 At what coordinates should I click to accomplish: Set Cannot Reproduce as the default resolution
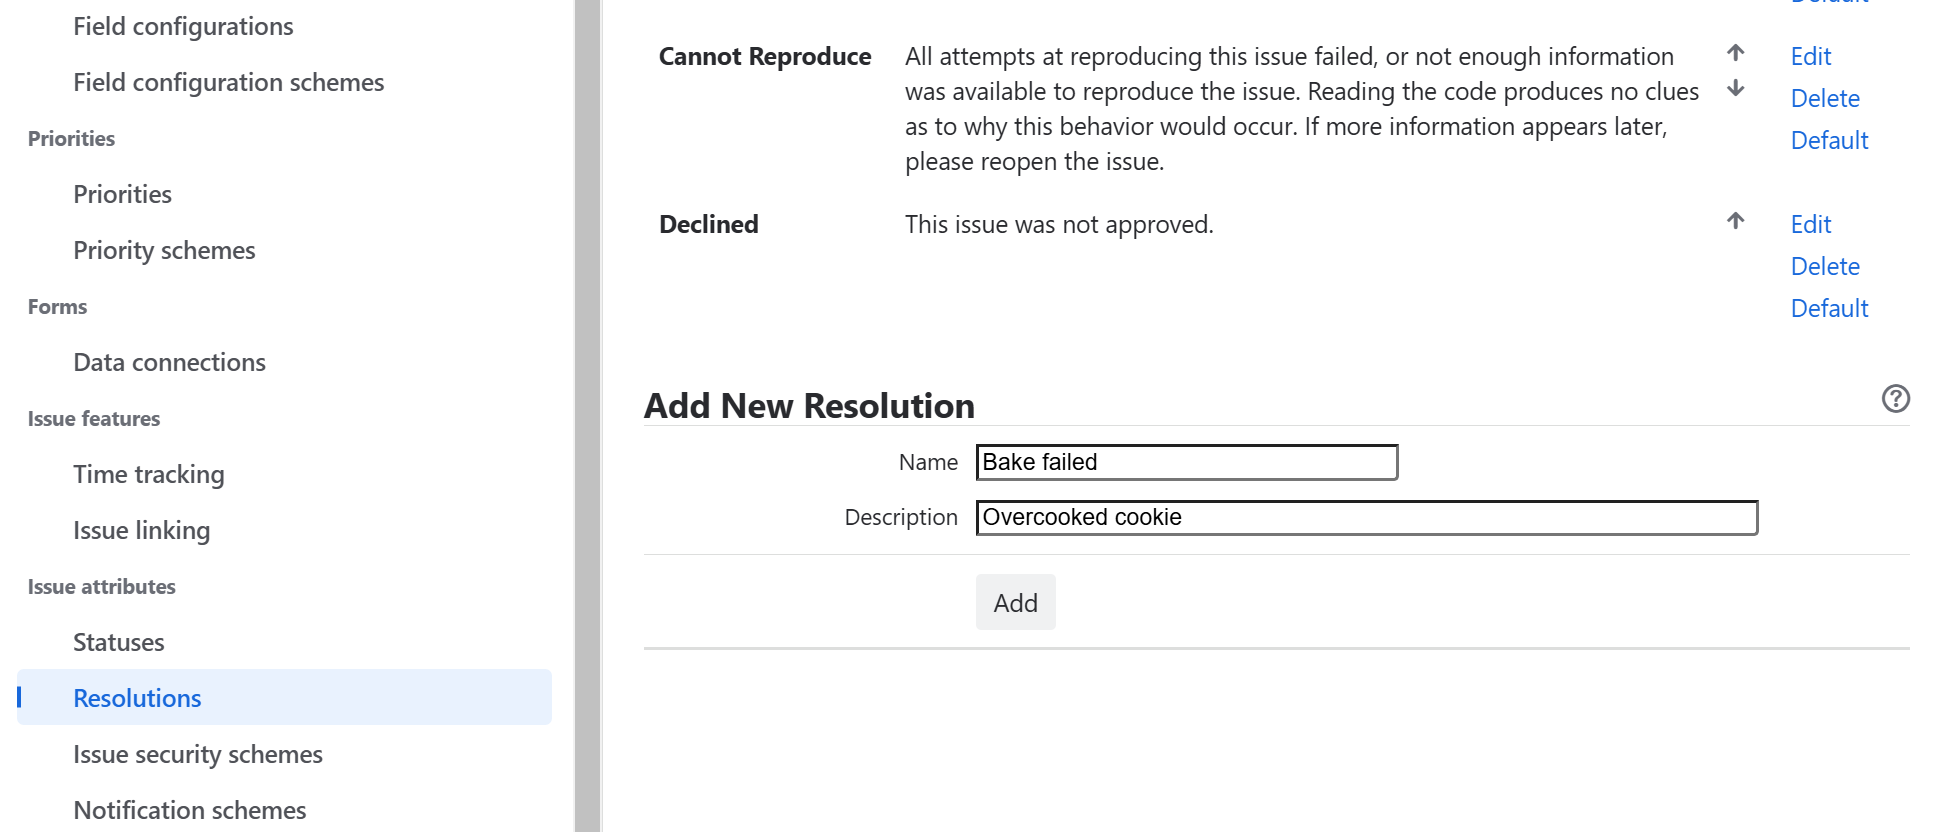pyautogui.click(x=1829, y=140)
